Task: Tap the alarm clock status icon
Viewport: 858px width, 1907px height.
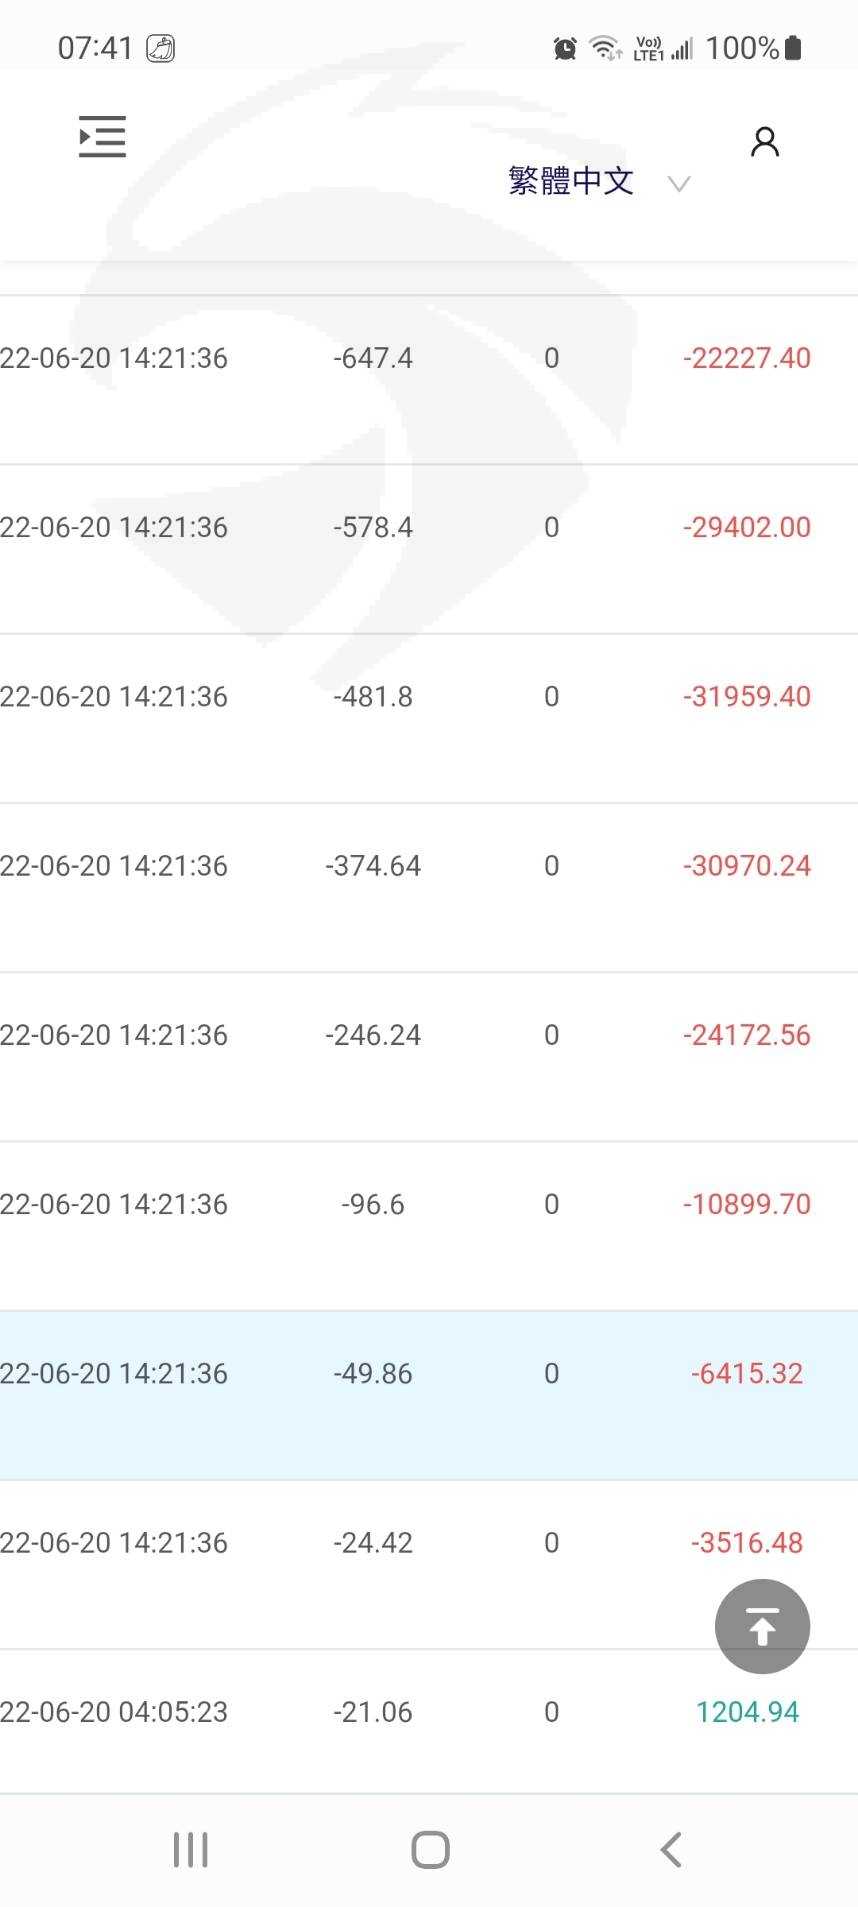Action: coord(565,48)
